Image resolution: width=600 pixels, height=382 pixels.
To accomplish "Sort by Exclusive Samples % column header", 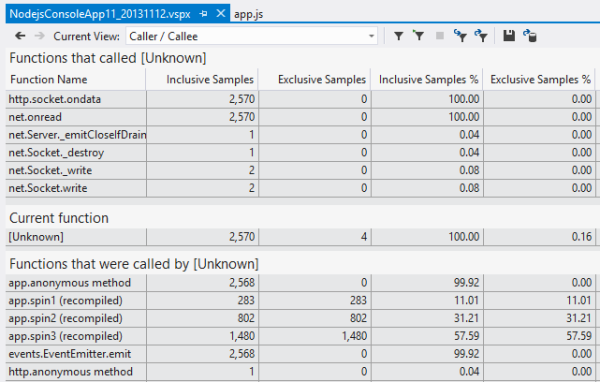I will pyautogui.click(x=539, y=79).
